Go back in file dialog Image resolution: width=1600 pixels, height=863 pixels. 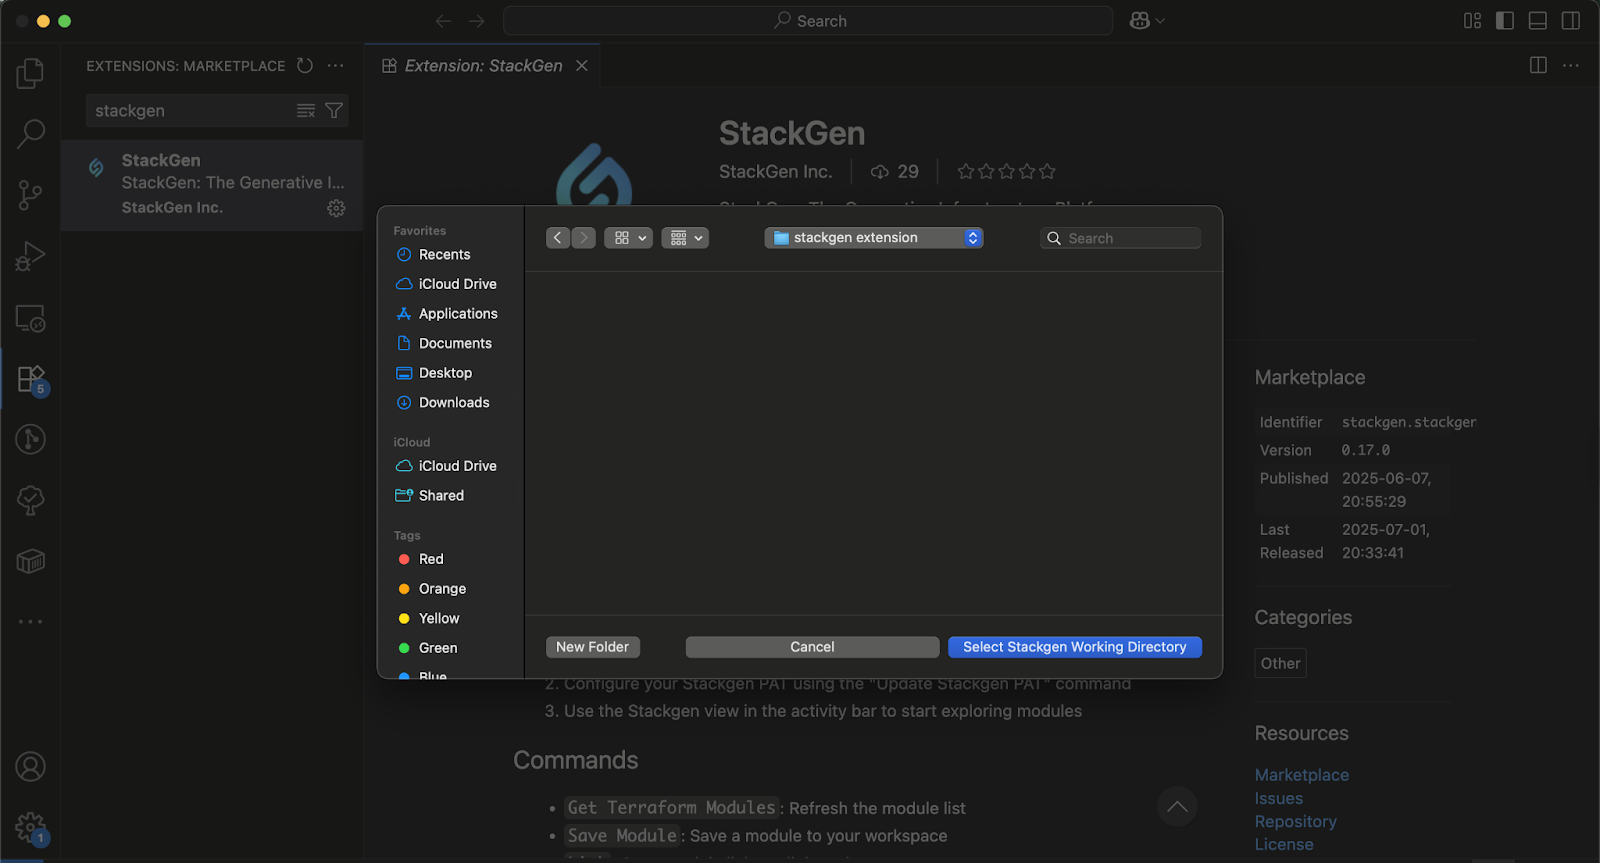(x=558, y=238)
